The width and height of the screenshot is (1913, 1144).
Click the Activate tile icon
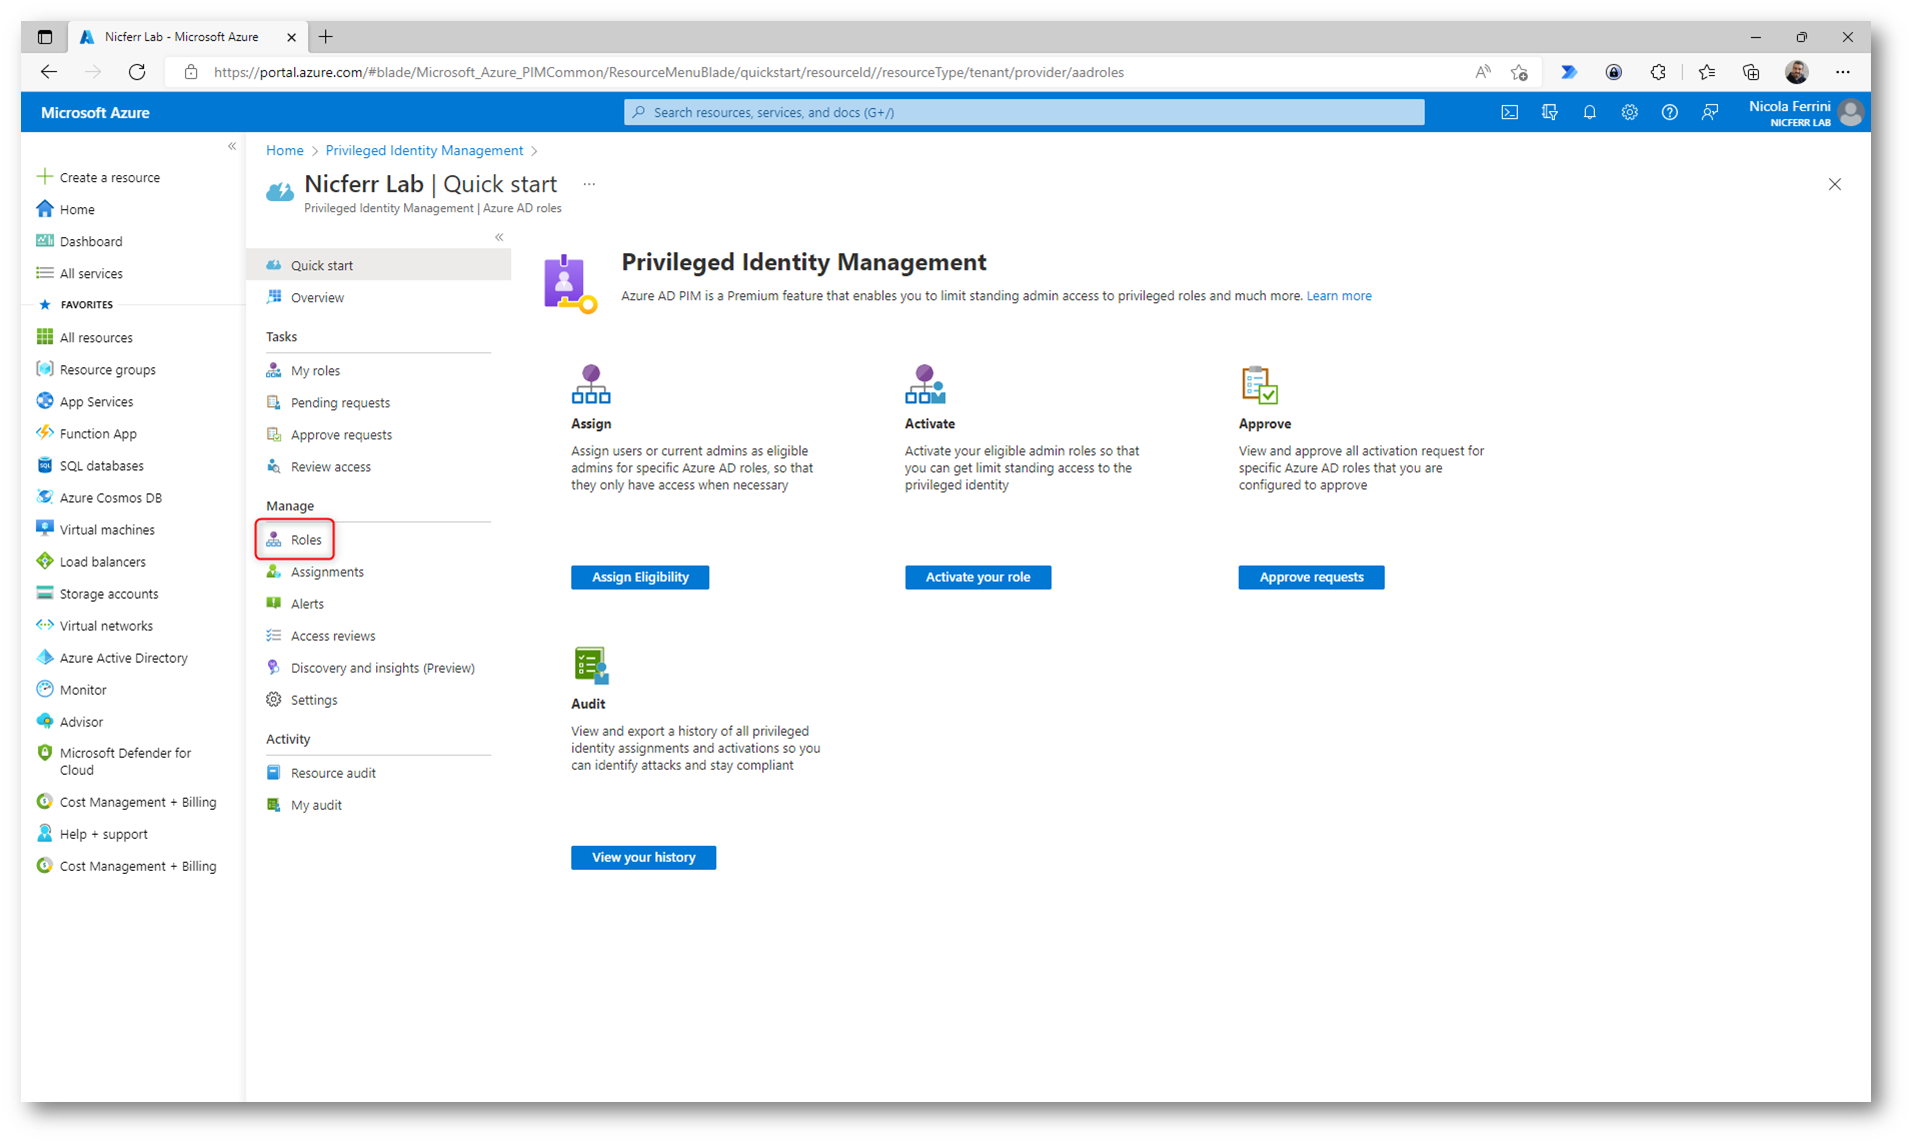click(x=924, y=384)
